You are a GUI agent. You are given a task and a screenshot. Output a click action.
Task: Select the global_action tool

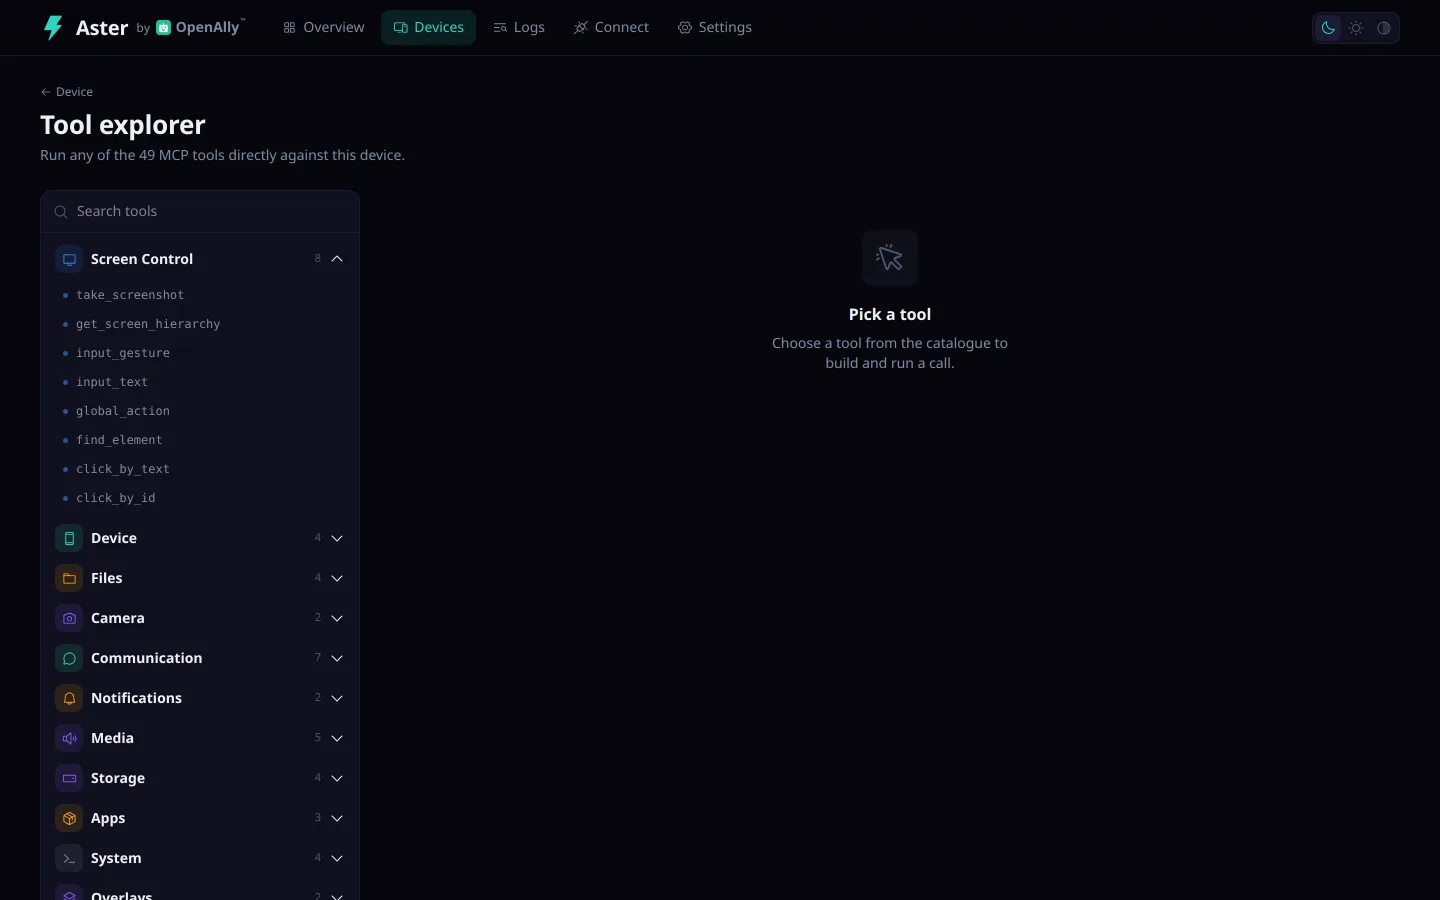pos(200,411)
